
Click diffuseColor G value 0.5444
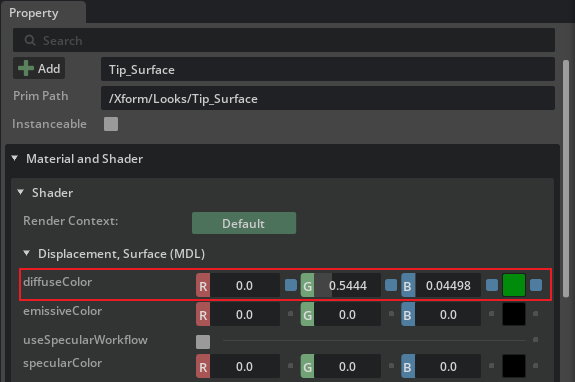(x=348, y=285)
